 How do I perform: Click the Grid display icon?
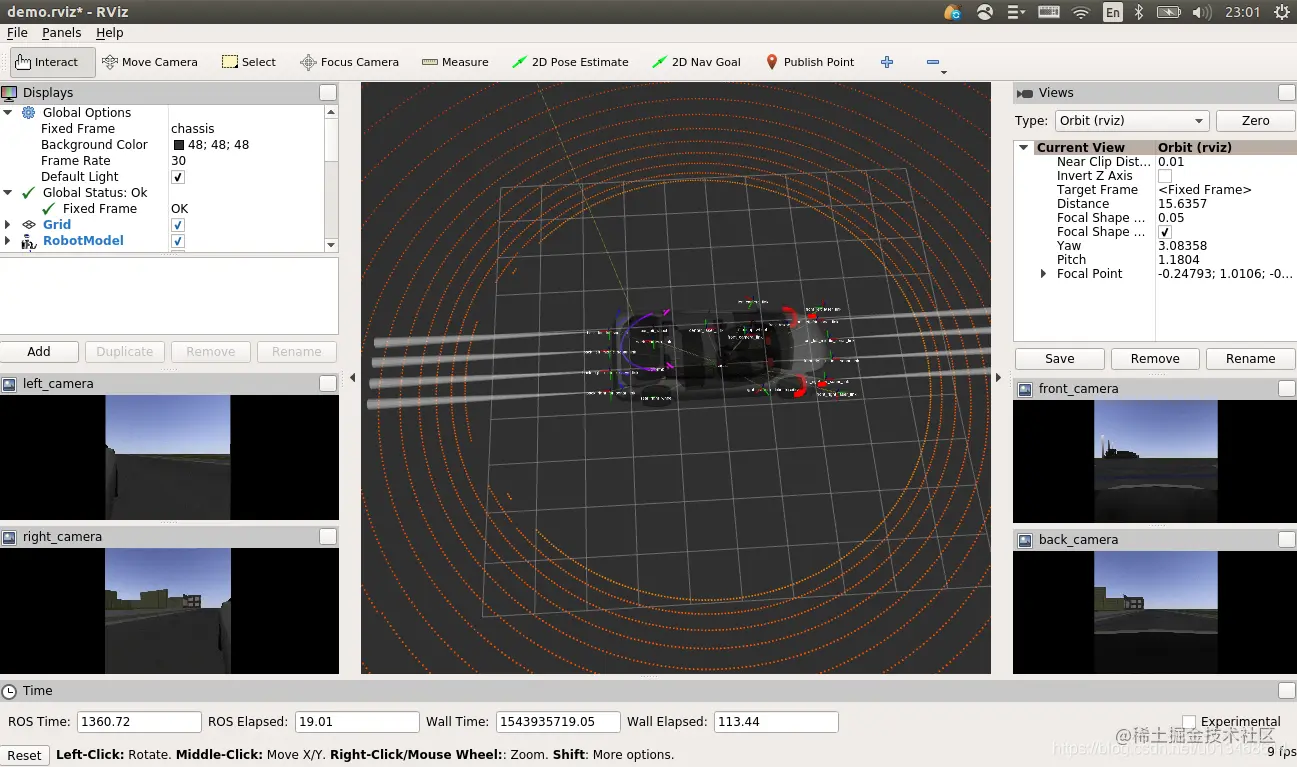[x=28, y=225]
